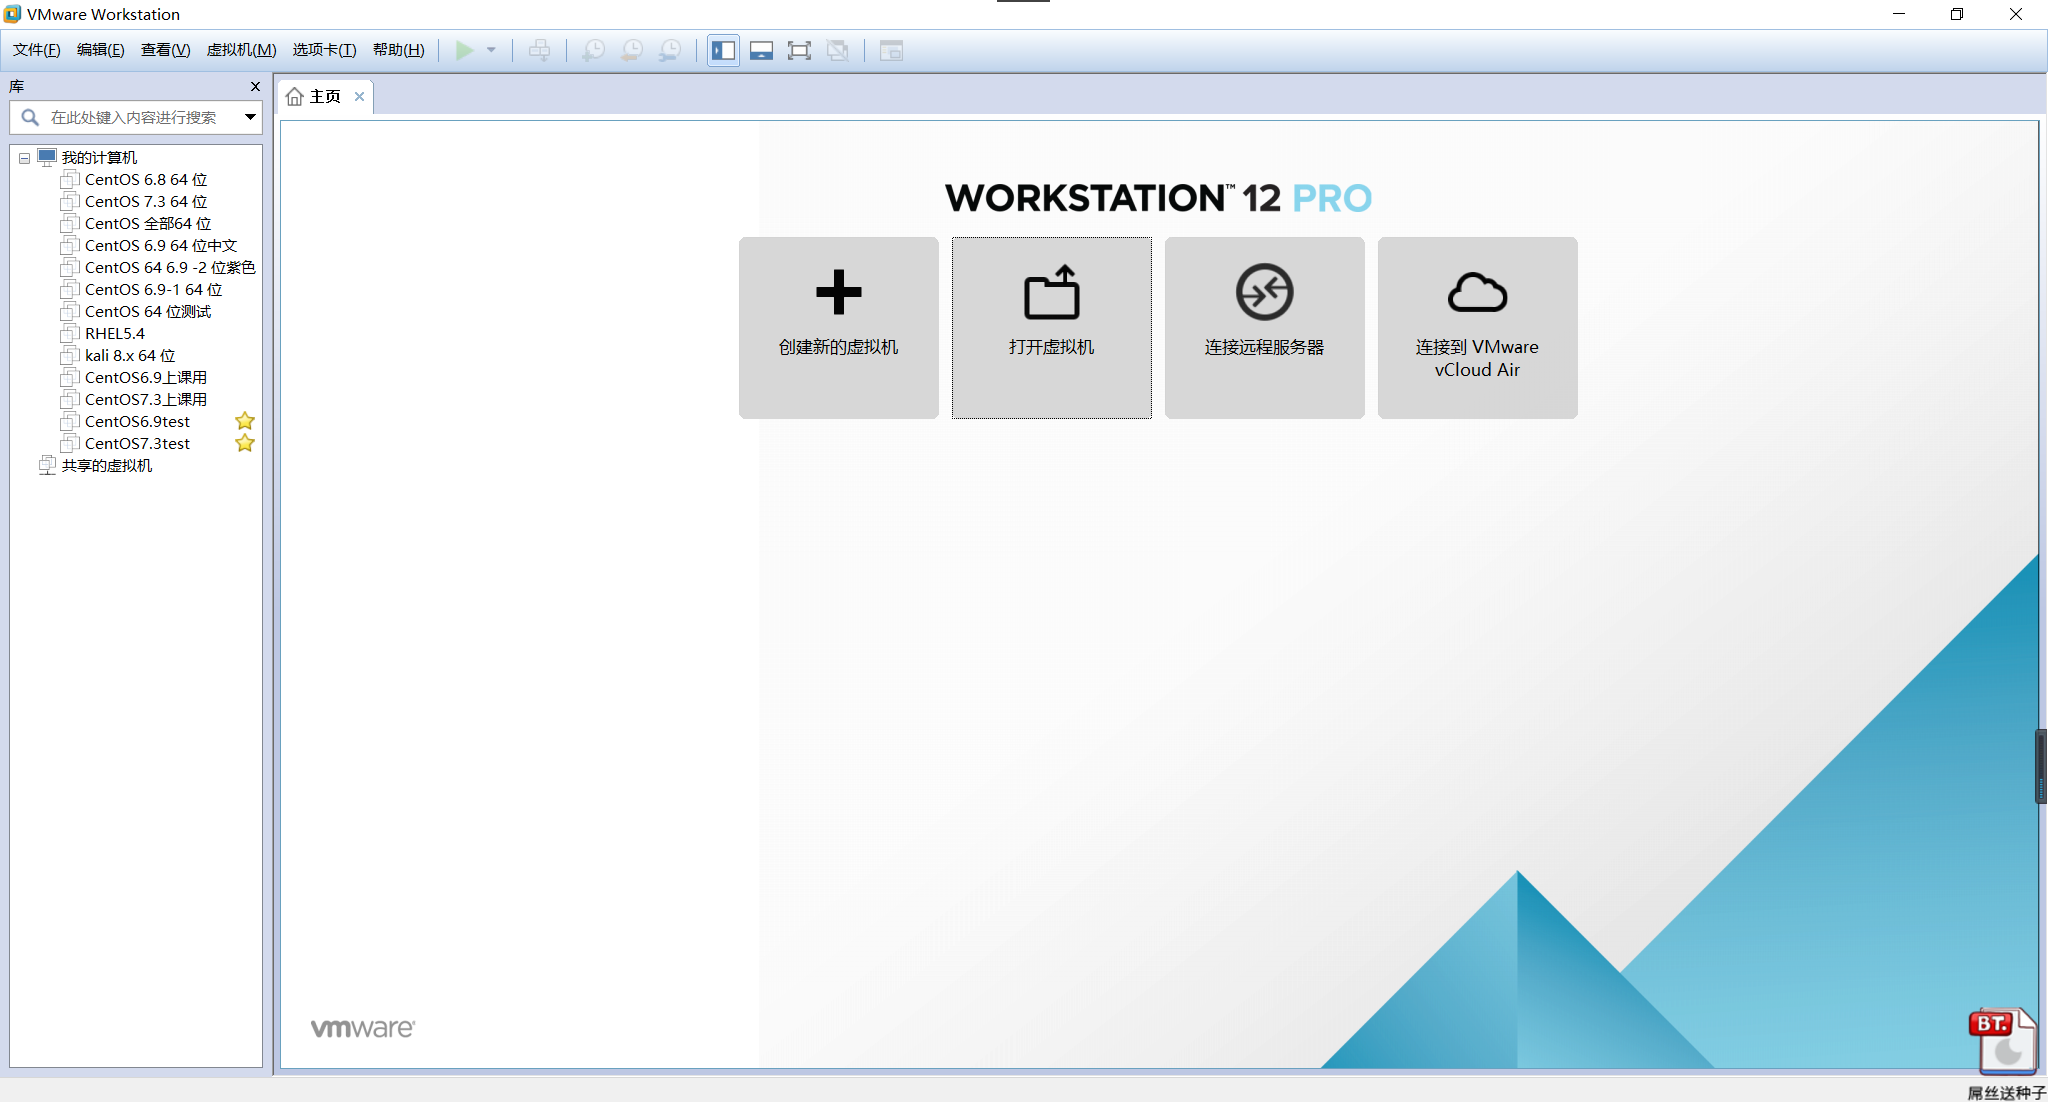Open the power options dropdown arrow
This screenshot has width=2048, height=1102.
click(491, 50)
